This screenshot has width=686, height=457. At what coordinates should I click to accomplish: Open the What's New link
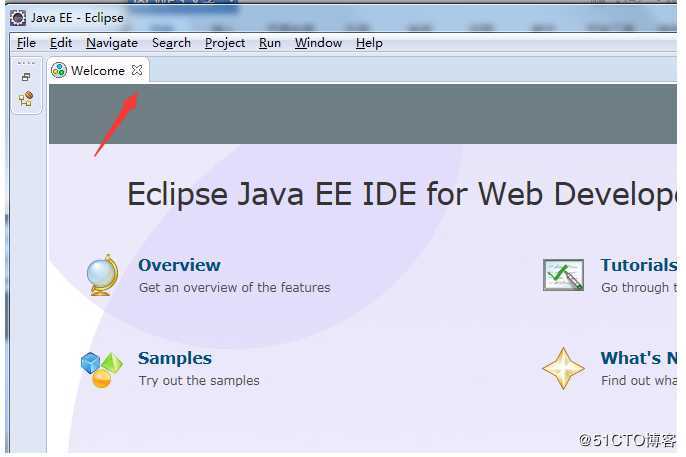point(638,358)
